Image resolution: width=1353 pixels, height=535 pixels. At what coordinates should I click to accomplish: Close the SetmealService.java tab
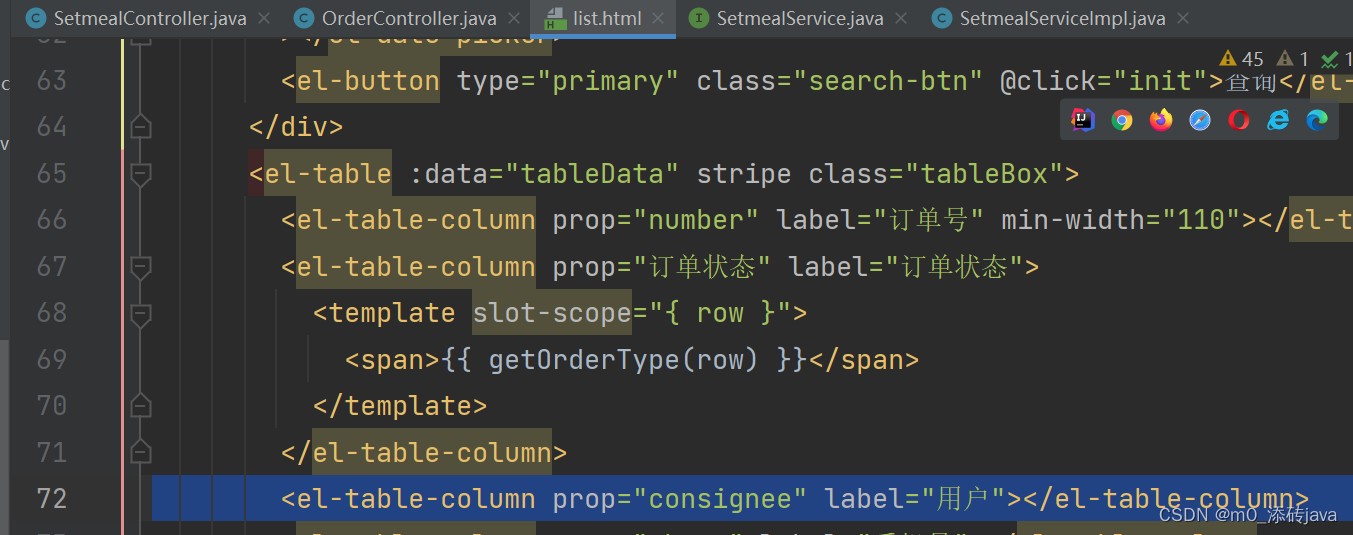(x=902, y=18)
